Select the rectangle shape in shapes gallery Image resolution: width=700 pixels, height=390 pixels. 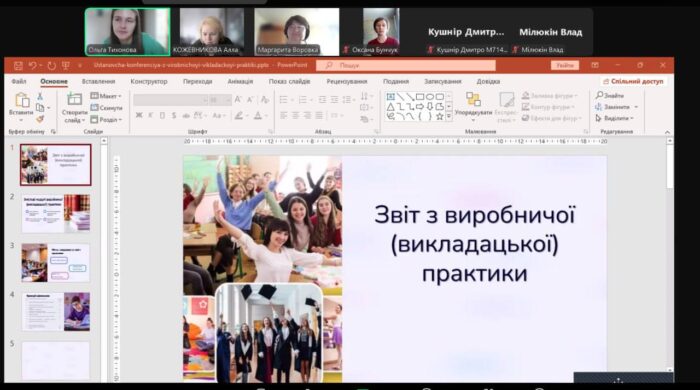tap(420, 96)
